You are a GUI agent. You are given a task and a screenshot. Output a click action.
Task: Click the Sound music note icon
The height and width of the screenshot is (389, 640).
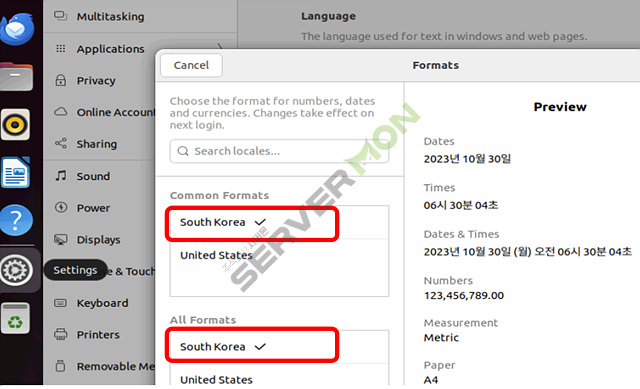tap(60, 176)
